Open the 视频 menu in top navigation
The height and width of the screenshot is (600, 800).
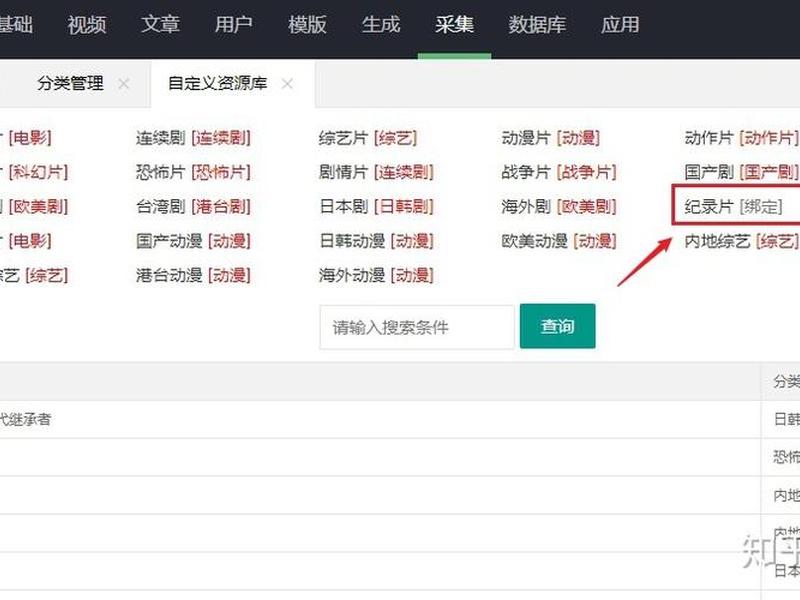click(87, 24)
